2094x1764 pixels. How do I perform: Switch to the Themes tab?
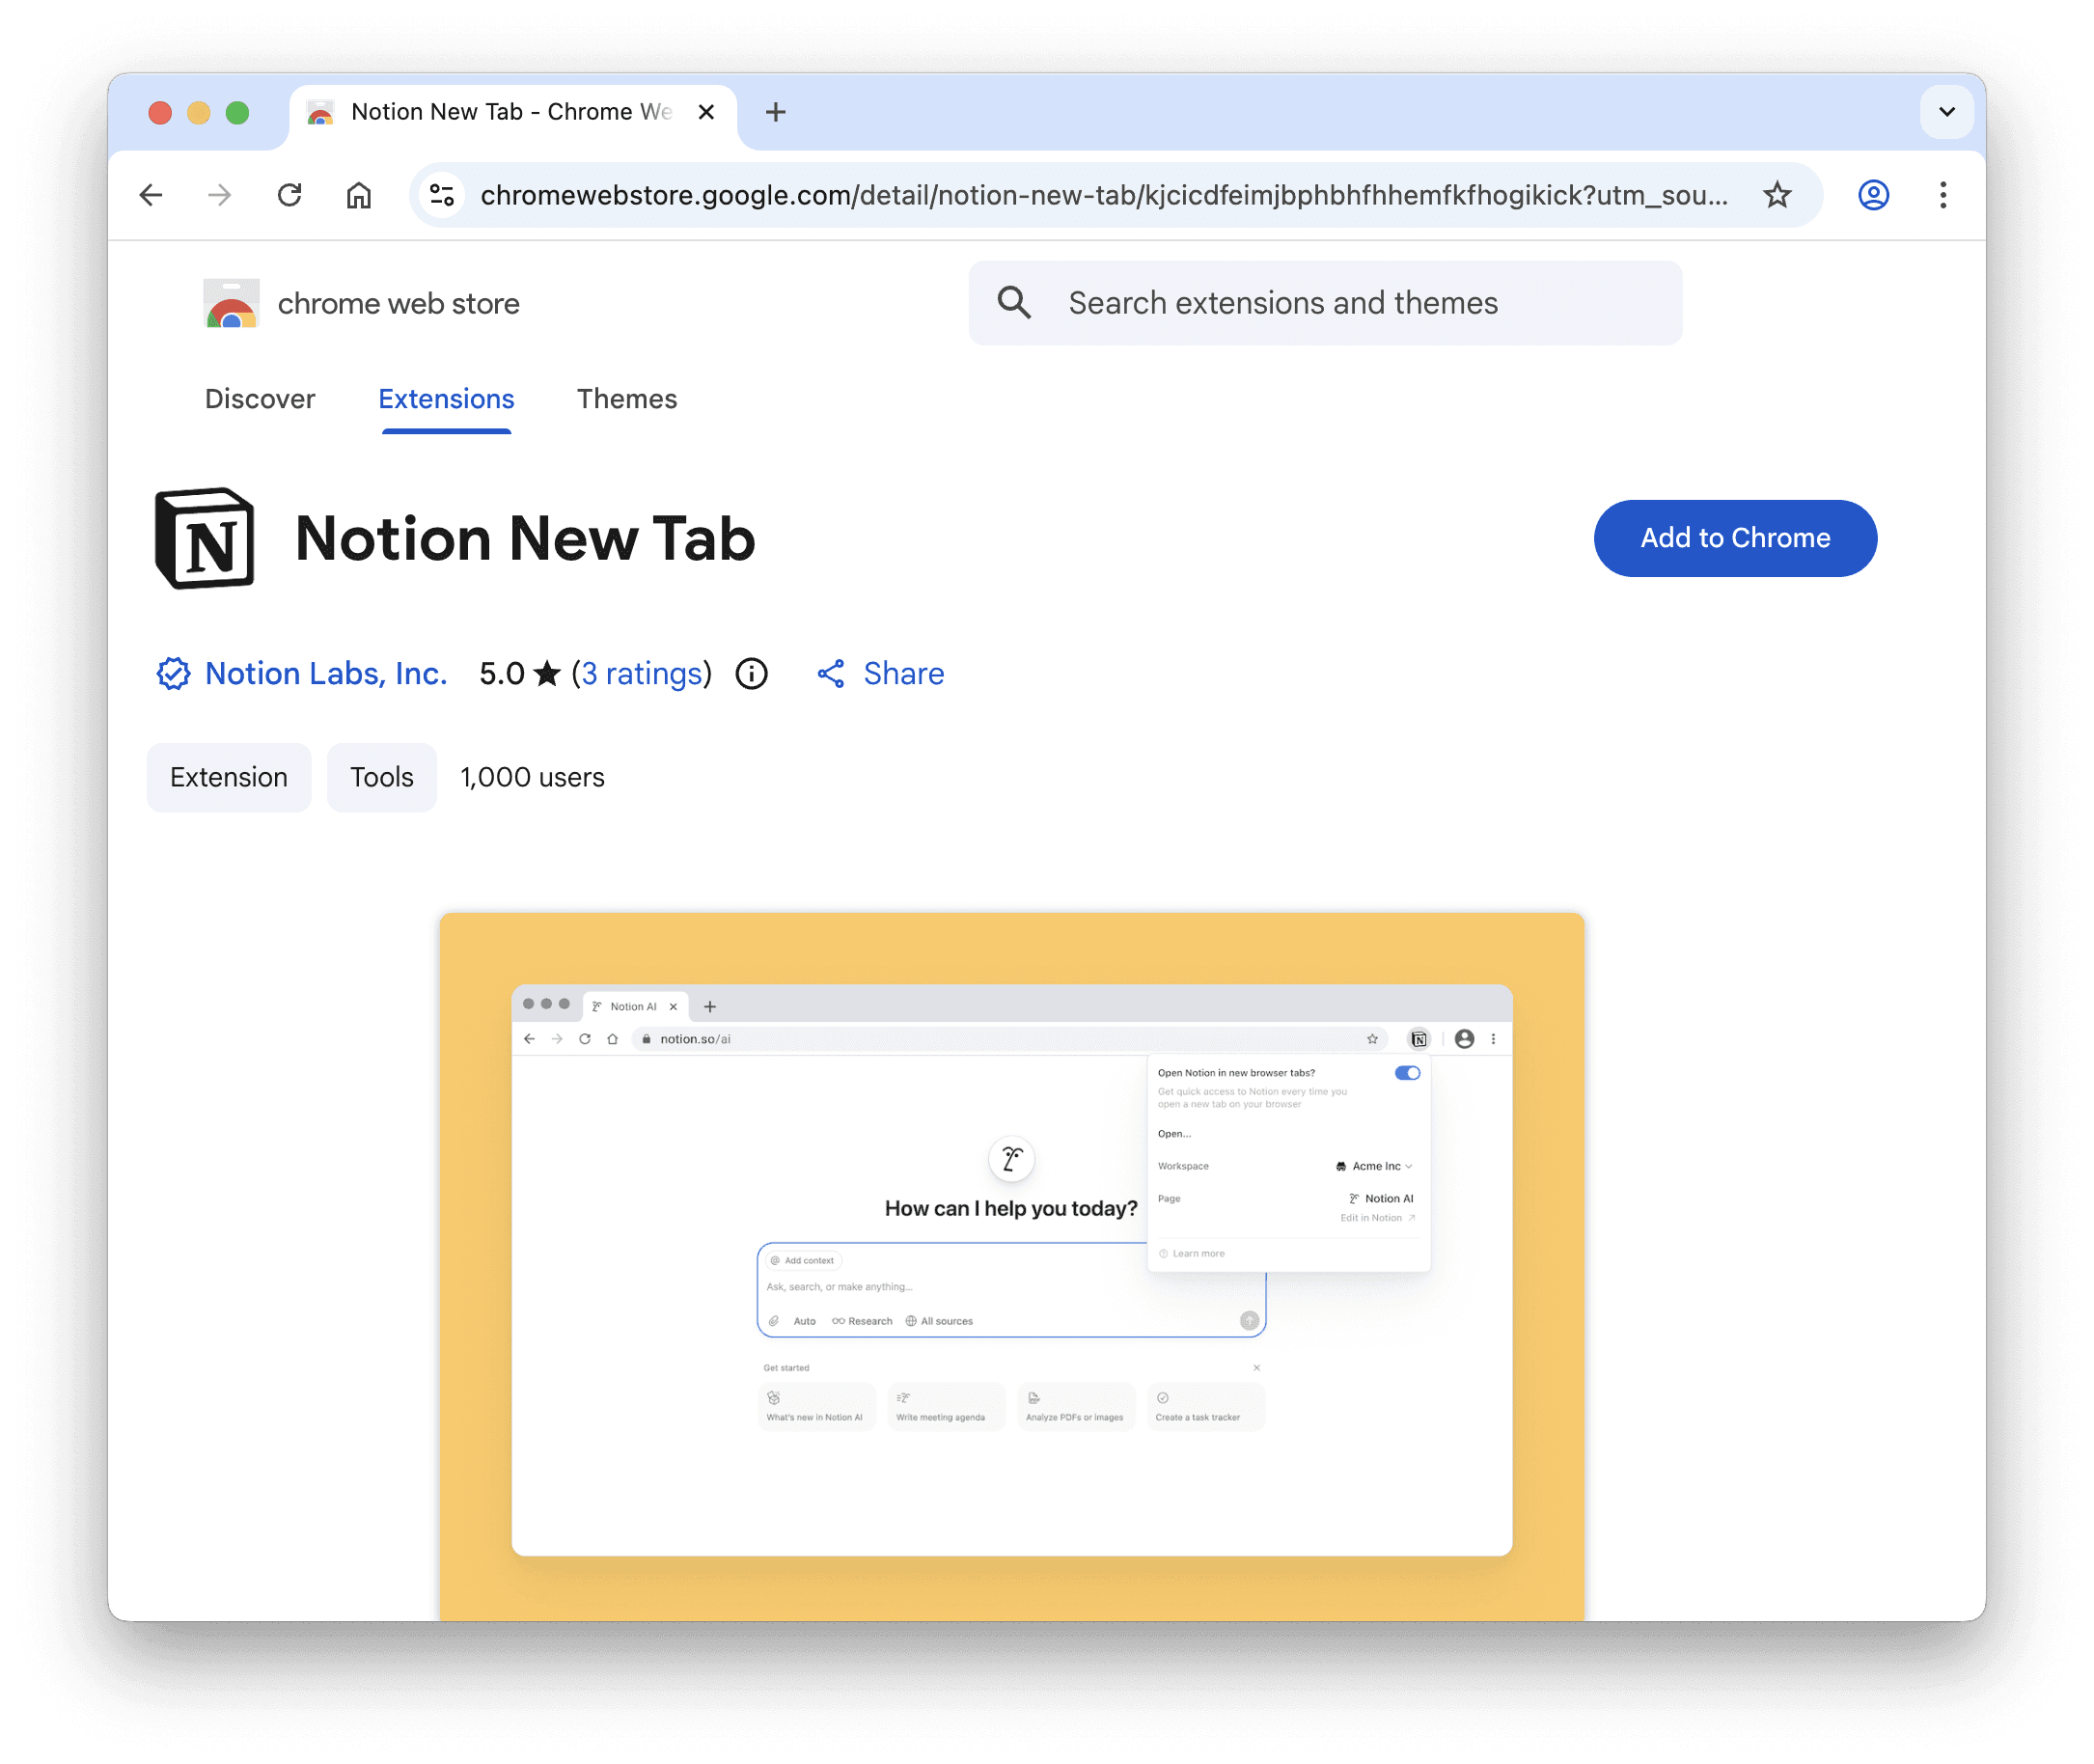pos(626,399)
